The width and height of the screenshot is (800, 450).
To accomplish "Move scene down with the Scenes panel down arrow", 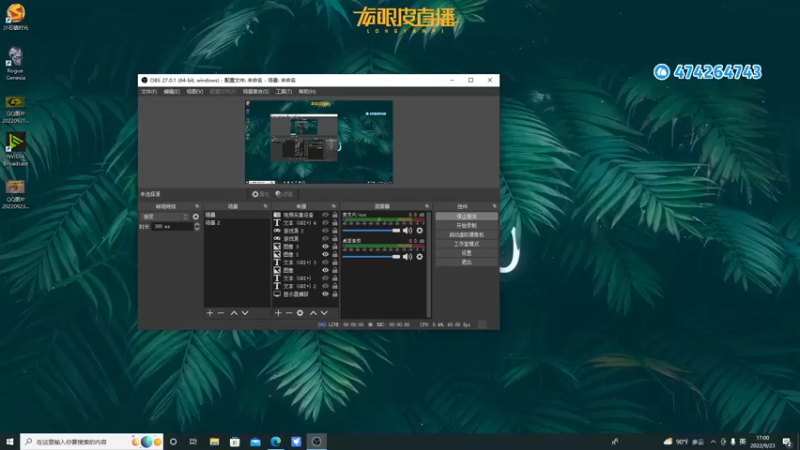I will click(245, 313).
